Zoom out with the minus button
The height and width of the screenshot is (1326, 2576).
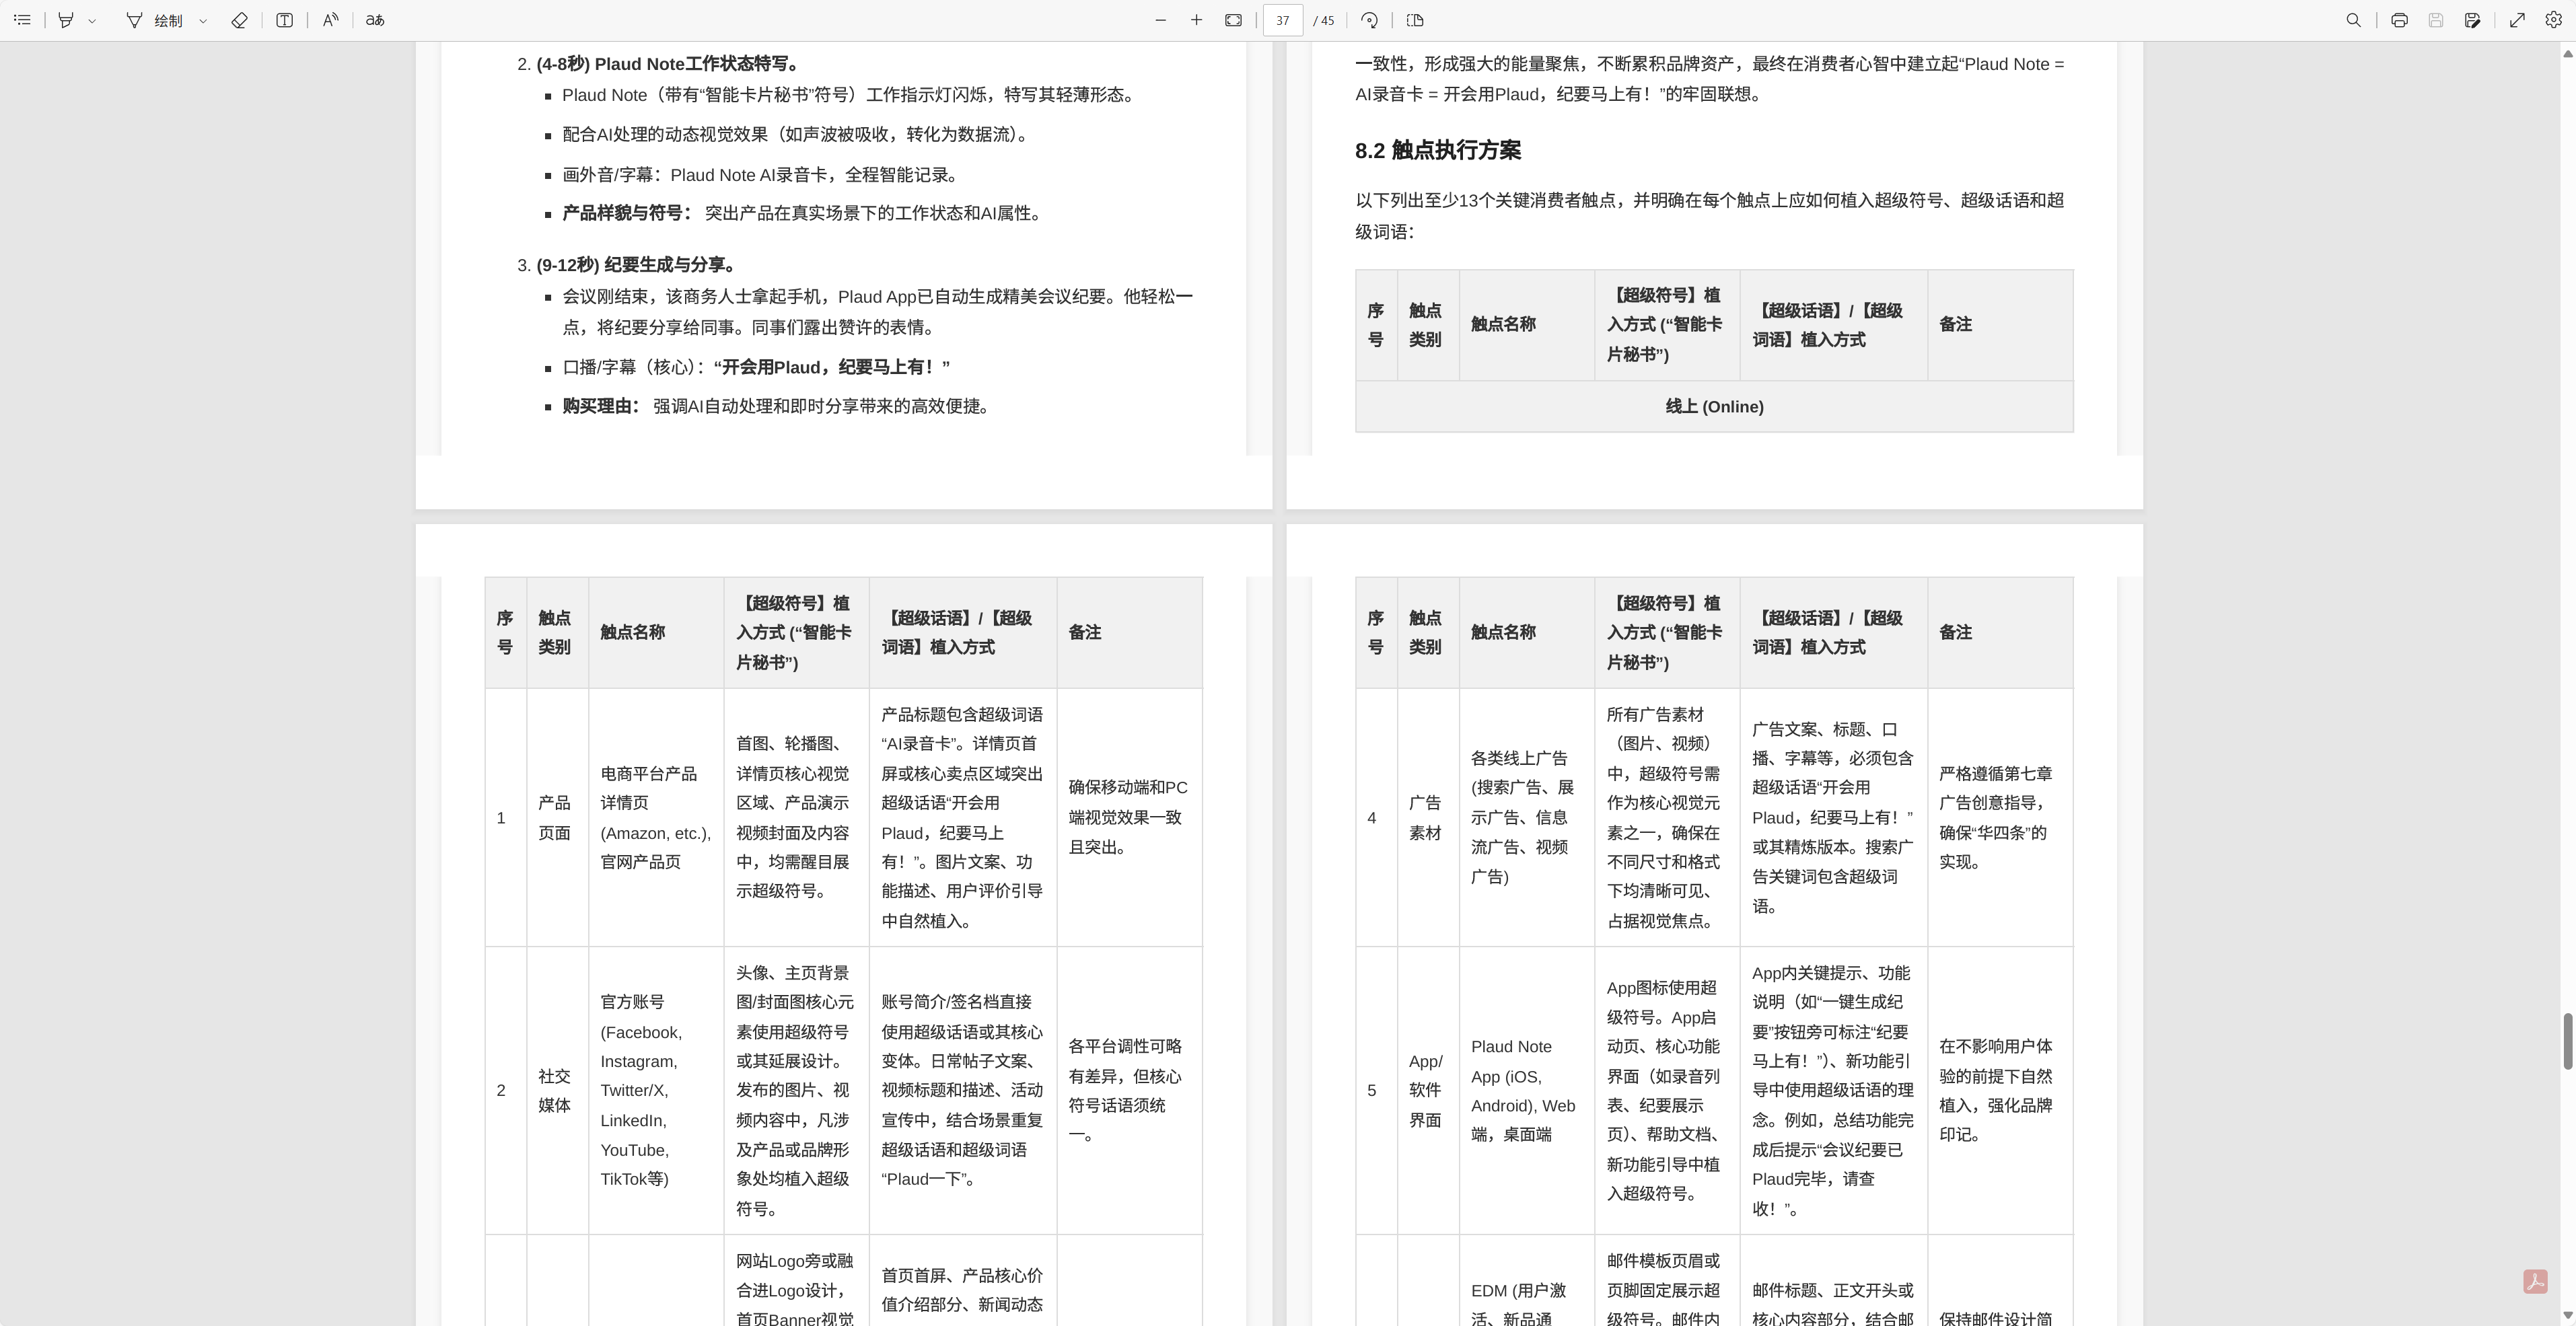[x=1160, y=20]
